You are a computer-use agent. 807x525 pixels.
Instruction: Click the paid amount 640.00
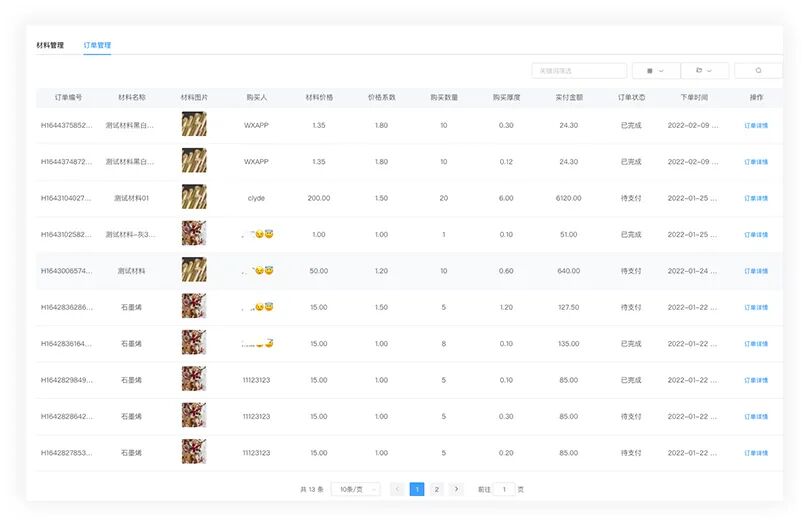click(x=569, y=271)
